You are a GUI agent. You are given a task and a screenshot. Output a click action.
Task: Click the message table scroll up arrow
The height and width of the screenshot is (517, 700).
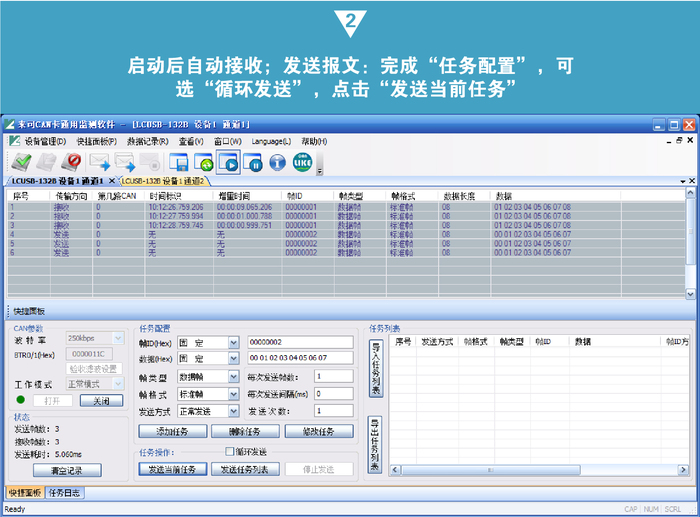[690, 193]
